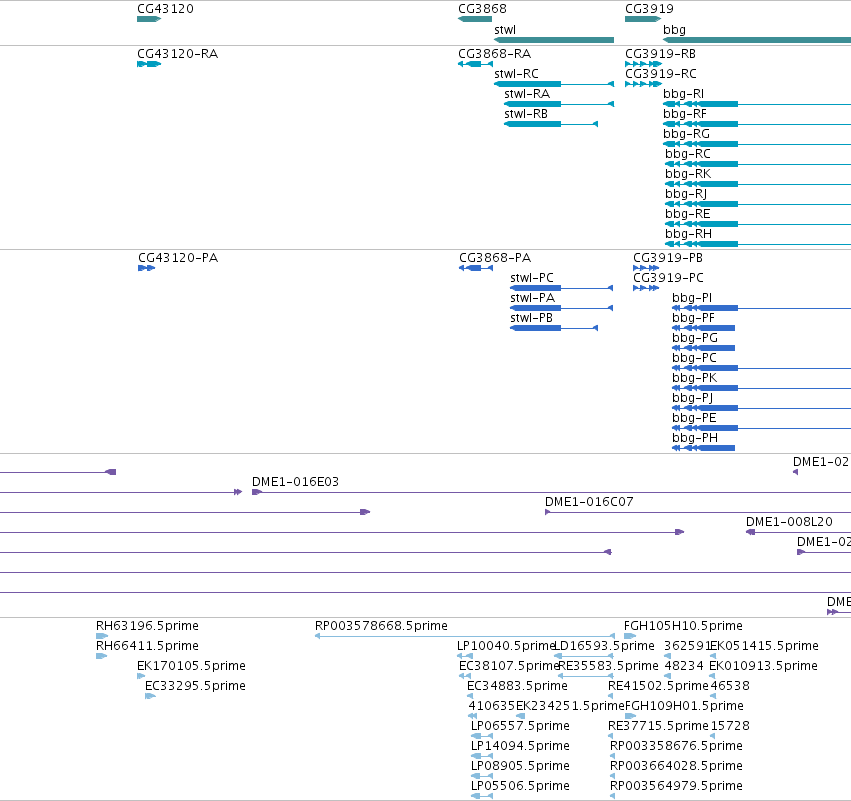Select EST RP003664028.5prime
Image resolution: width=851 pixels, height=801 pixels.
coord(676,767)
